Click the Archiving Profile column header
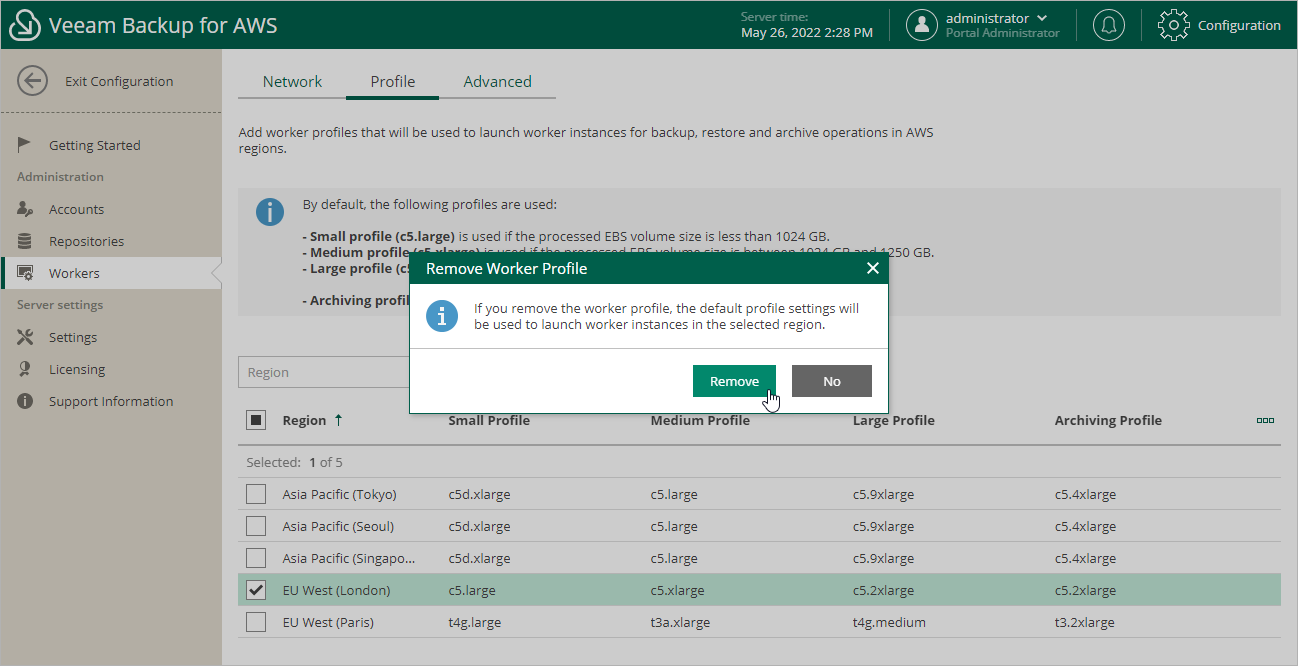This screenshot has width=1298, height=666. click(x=1108, y=420)
